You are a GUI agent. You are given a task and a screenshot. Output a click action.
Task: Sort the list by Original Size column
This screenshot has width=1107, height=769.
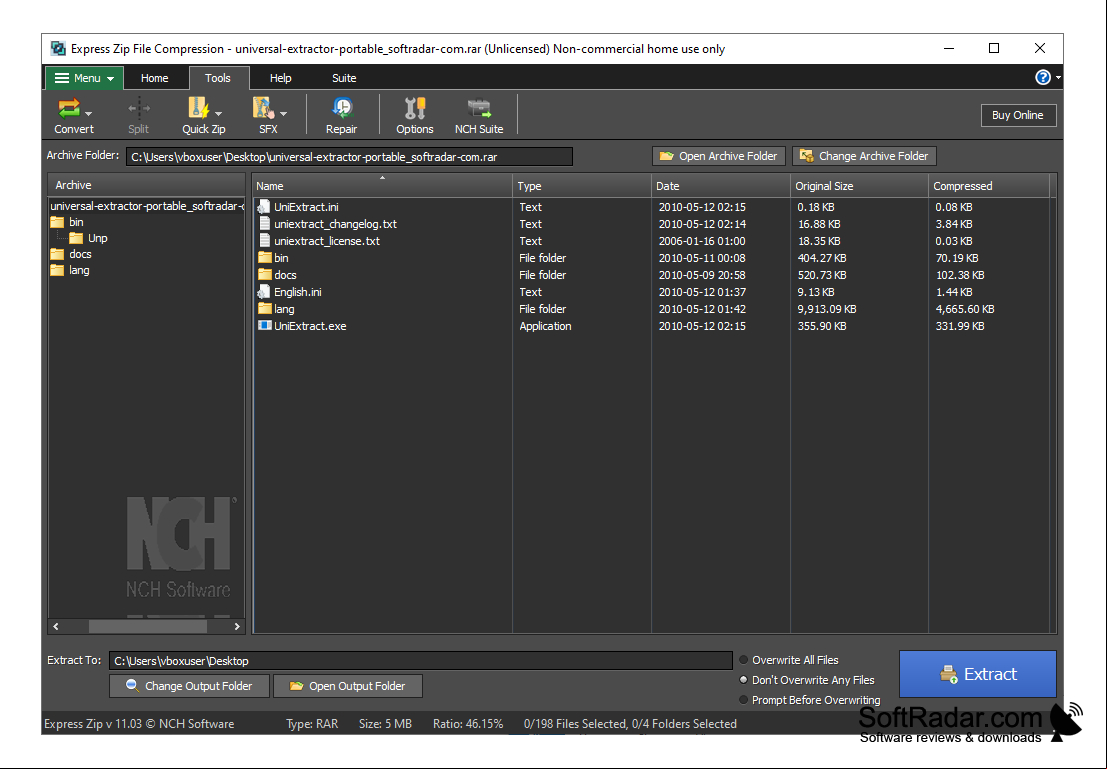[859, 186]
